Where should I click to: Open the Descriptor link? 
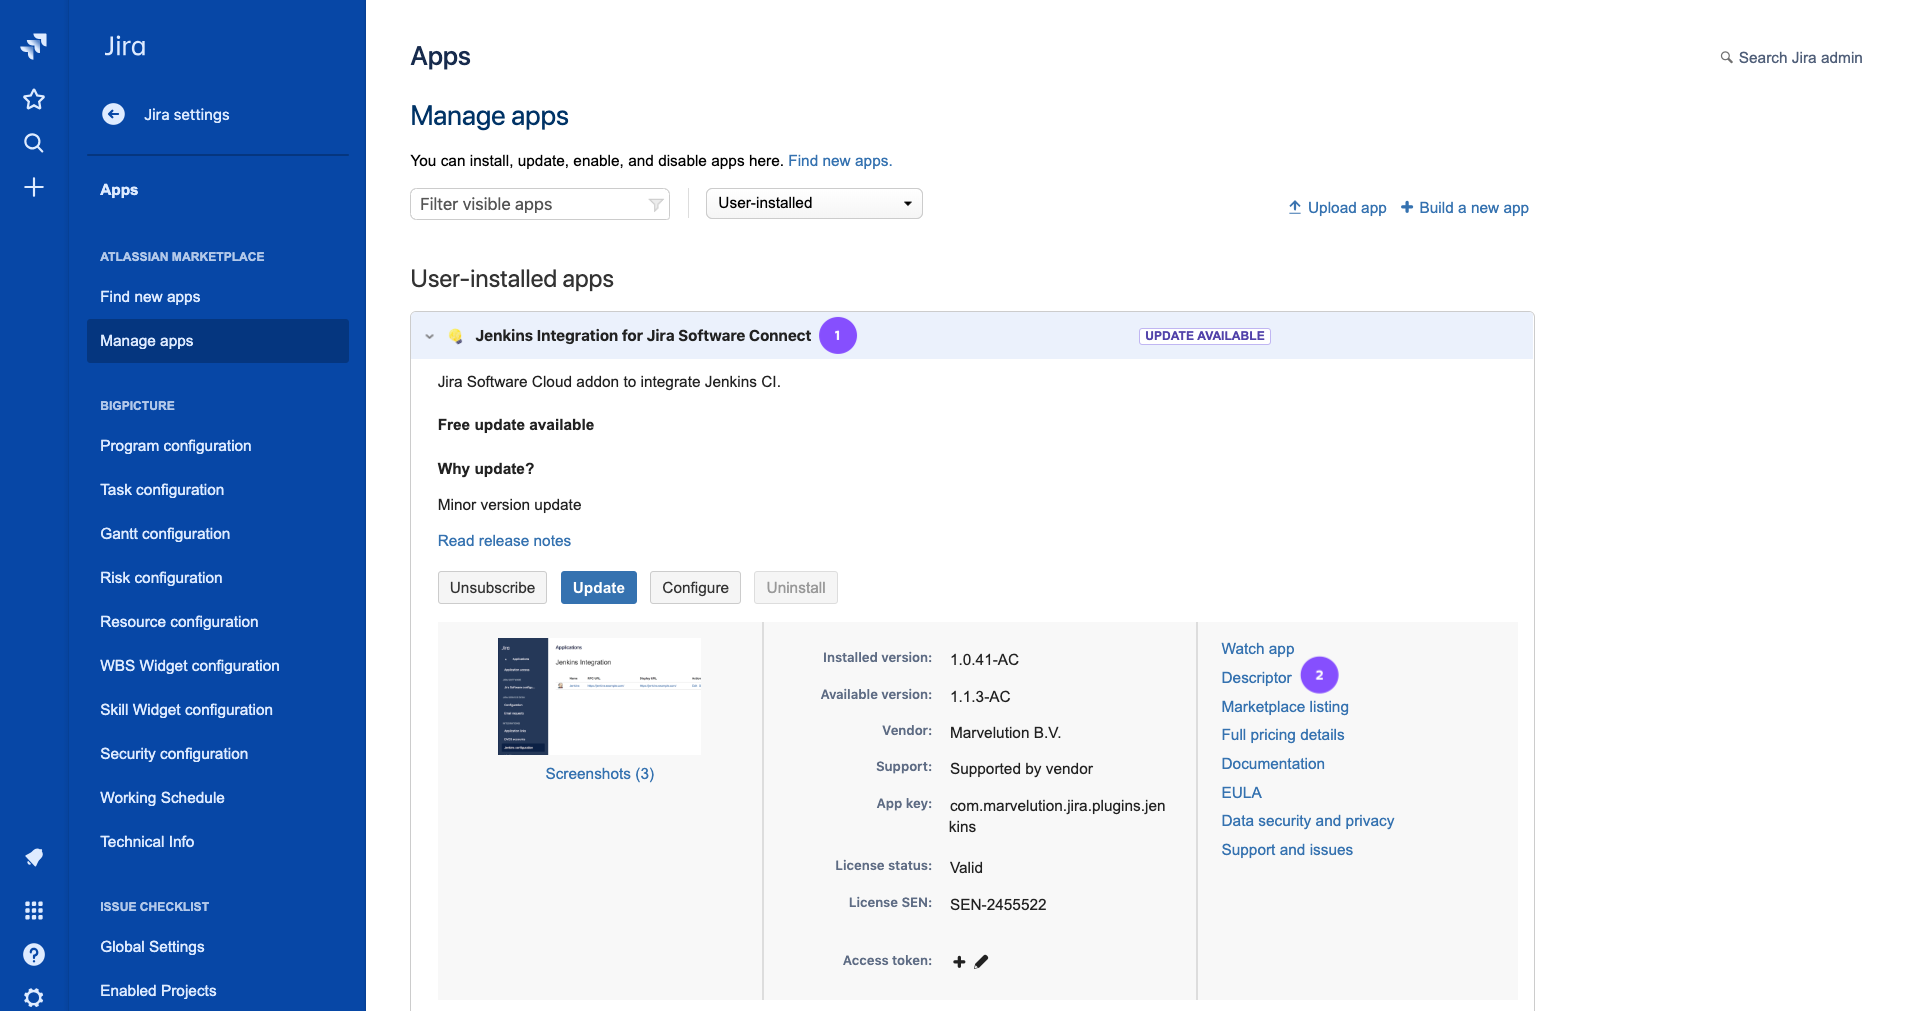click(1256, 678)
